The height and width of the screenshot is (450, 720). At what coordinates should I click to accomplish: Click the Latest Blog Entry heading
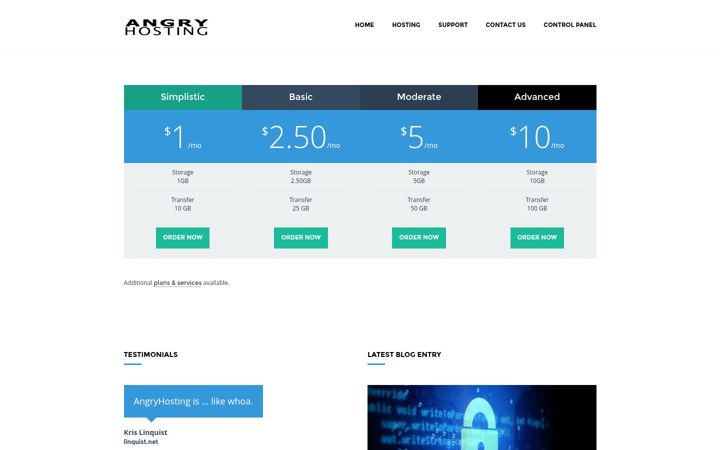pyautogui.click(x=404, y=354)
